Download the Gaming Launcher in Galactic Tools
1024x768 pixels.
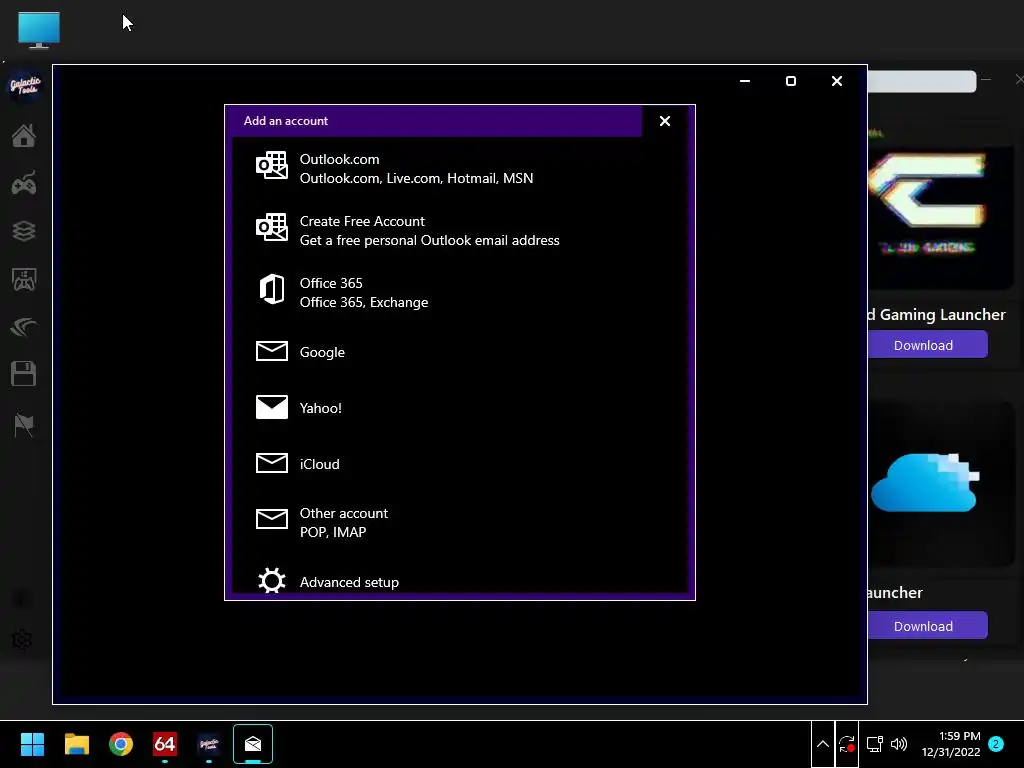[x=927, y=344]
